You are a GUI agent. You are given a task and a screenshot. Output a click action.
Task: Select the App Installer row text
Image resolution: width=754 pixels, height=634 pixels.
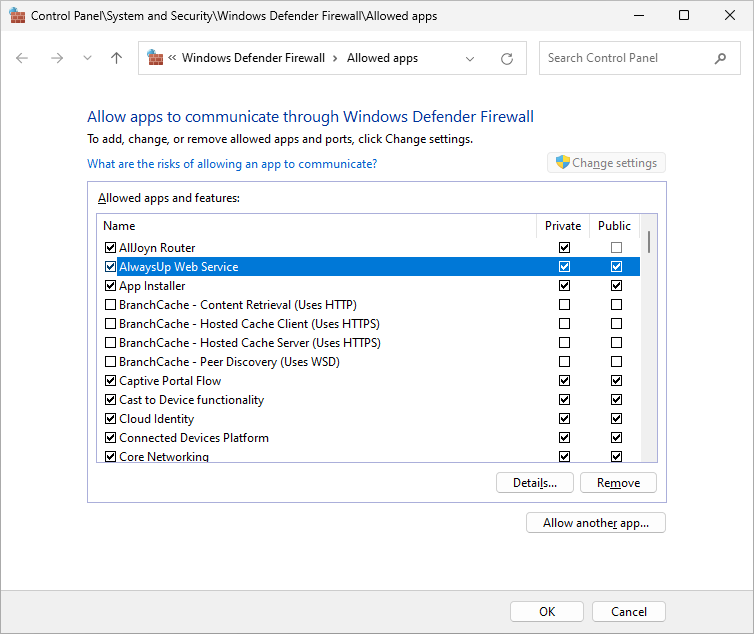(x=152, y=286)
